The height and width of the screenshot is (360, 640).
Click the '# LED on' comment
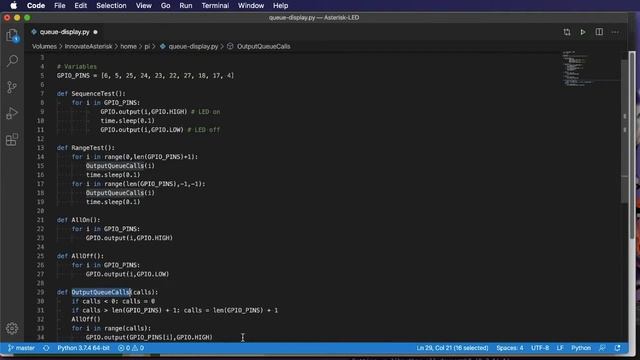coord(205,112)
